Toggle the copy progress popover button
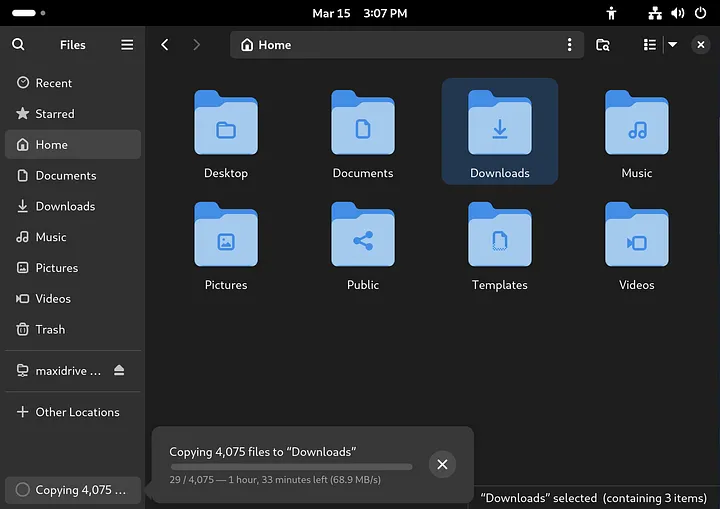Screen dimensions: 720x509 coord(72,490)
